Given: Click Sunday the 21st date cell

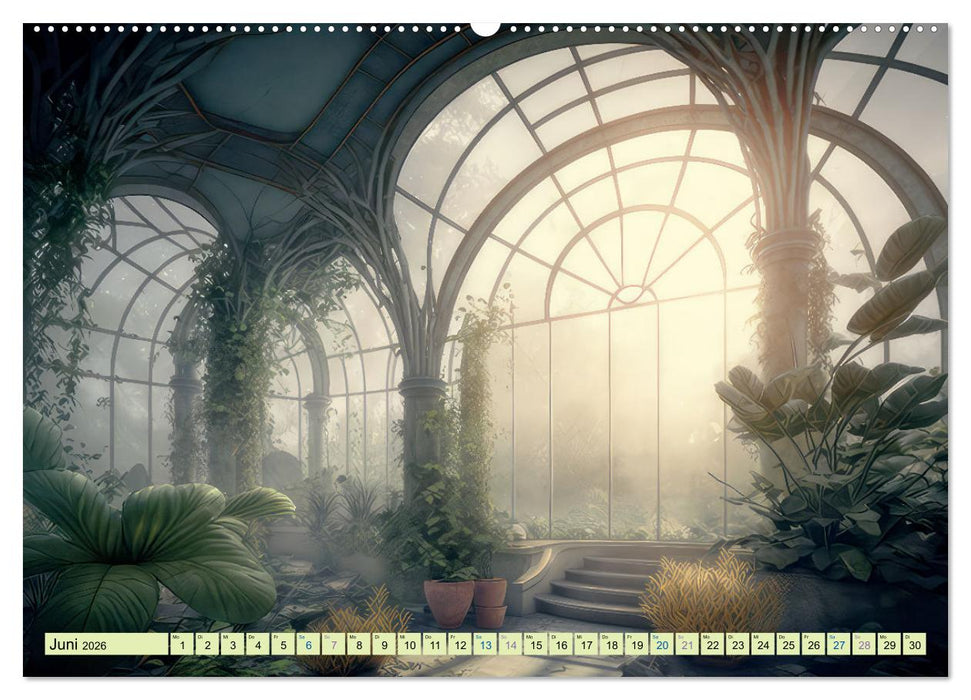Looking at the screenshot, I should coord(687,644).
